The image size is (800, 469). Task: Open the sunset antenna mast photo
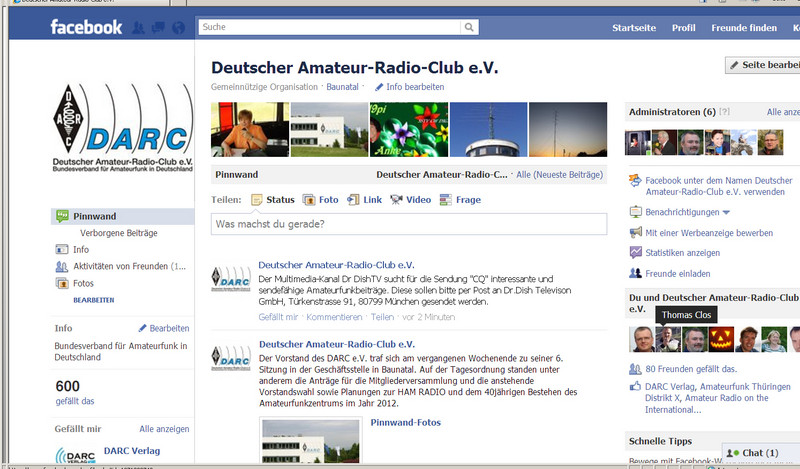point(568,130)
